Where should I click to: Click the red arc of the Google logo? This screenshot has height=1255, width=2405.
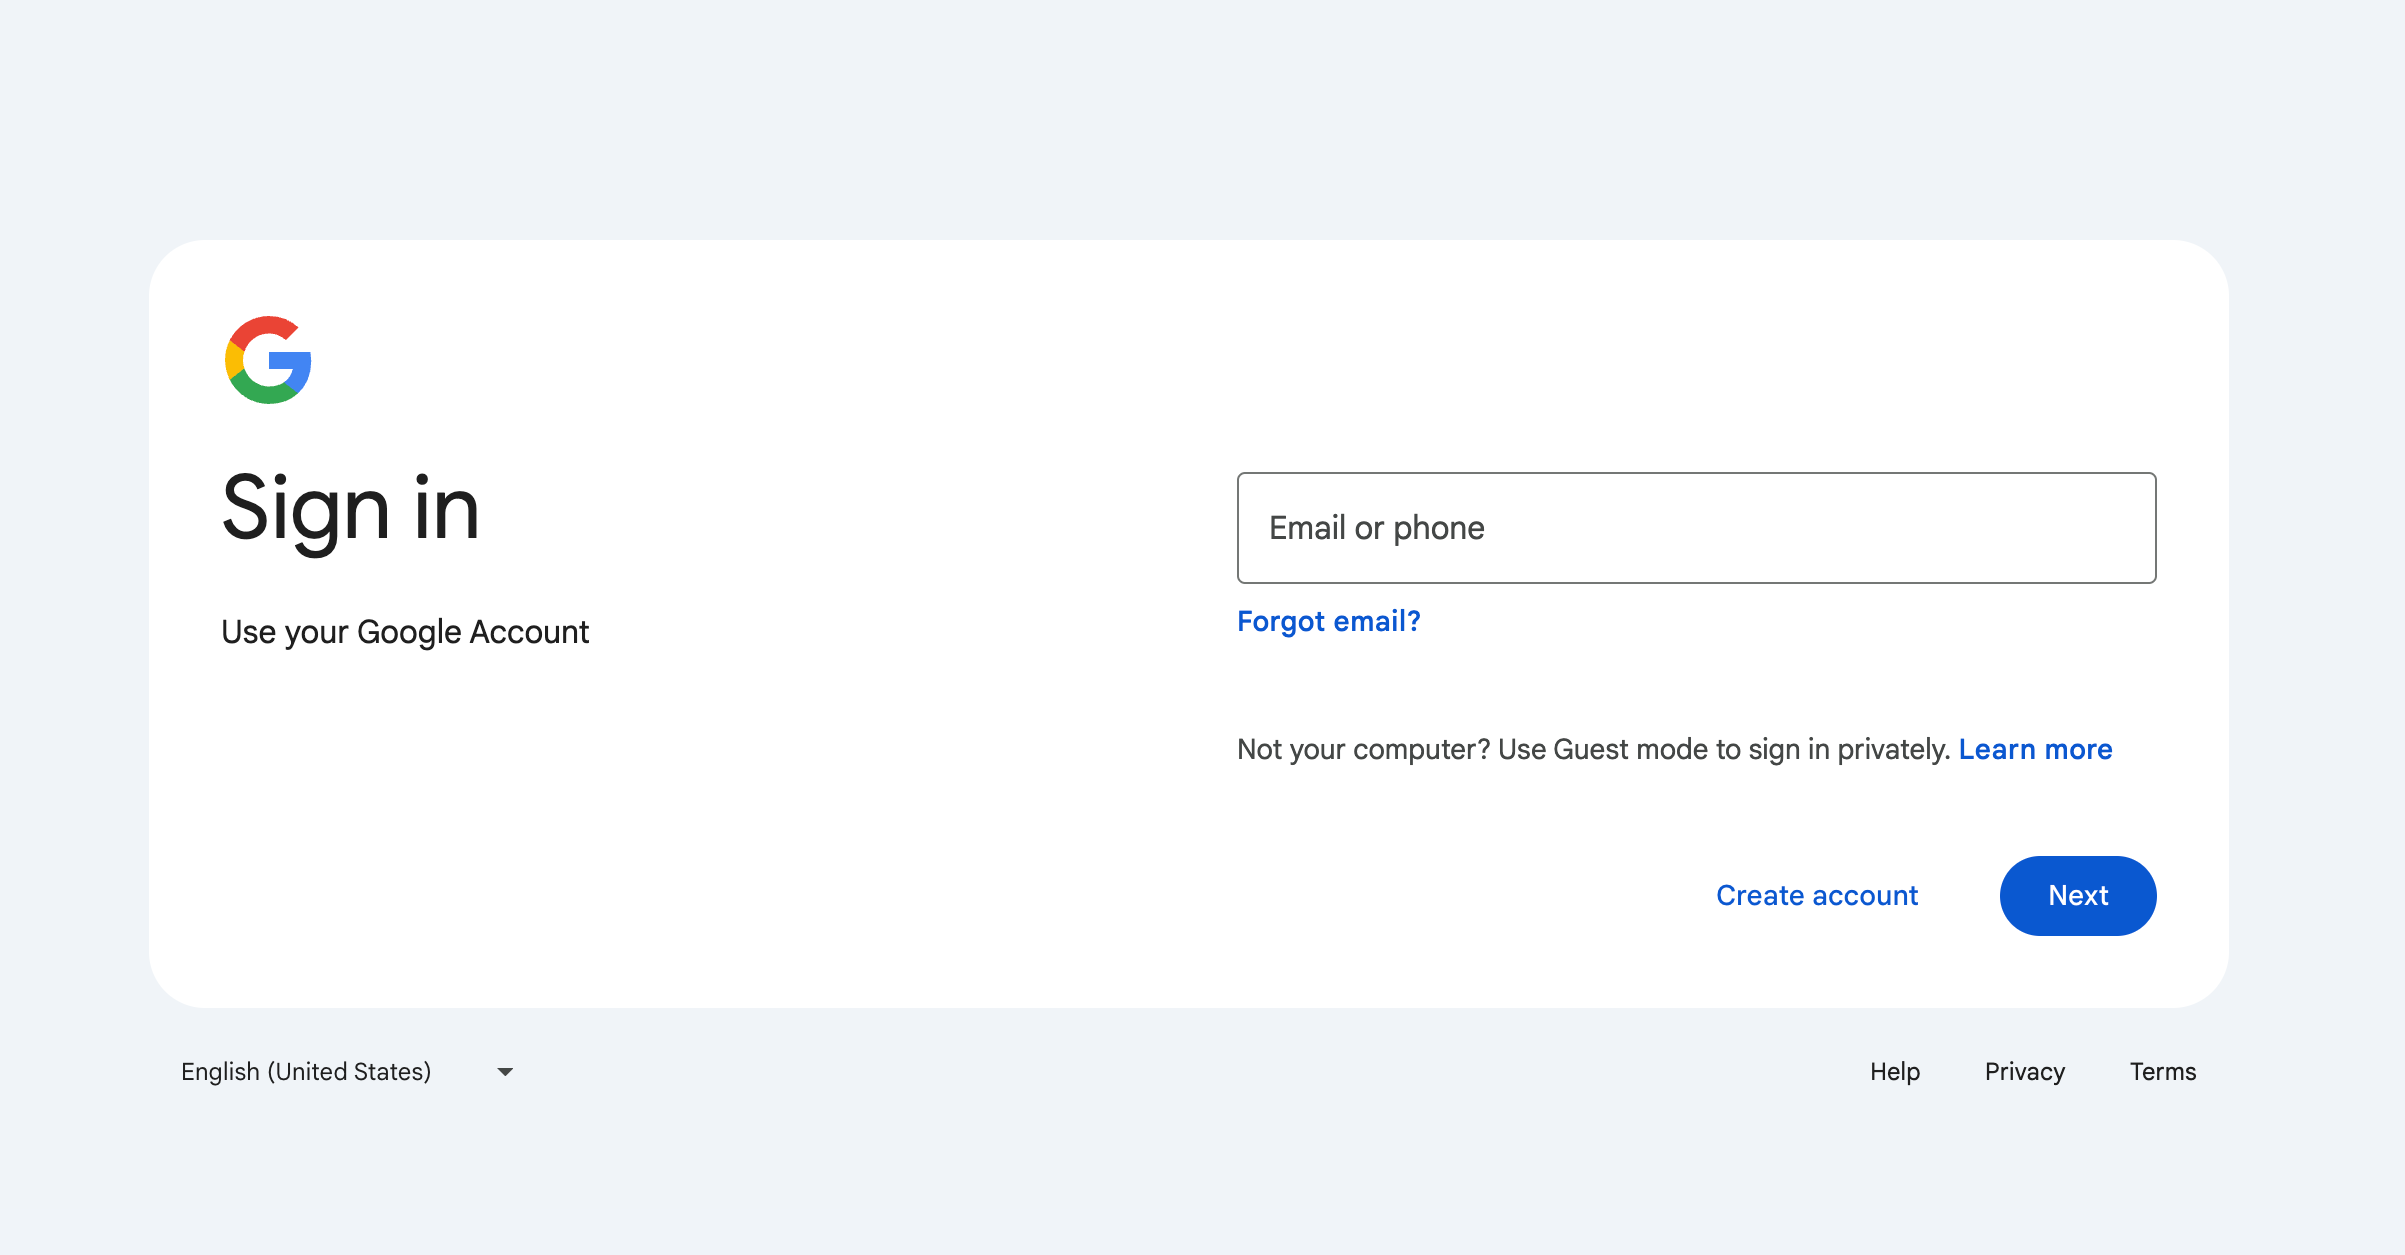point(262,327)
